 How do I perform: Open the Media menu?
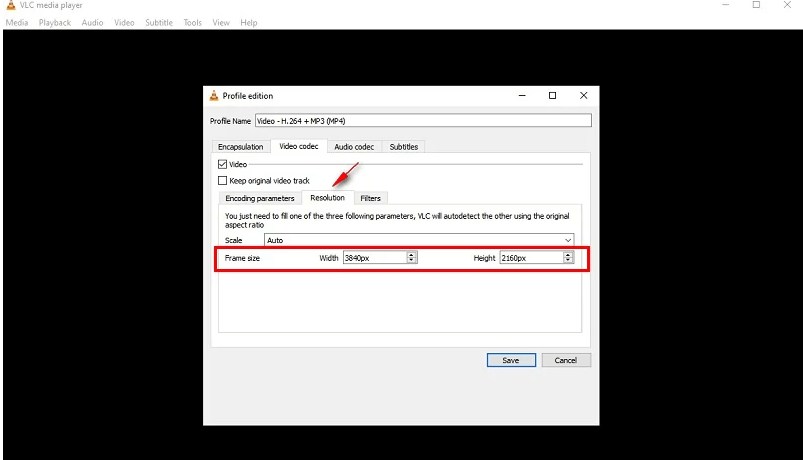pyautogui.click(x=17, y=23)
